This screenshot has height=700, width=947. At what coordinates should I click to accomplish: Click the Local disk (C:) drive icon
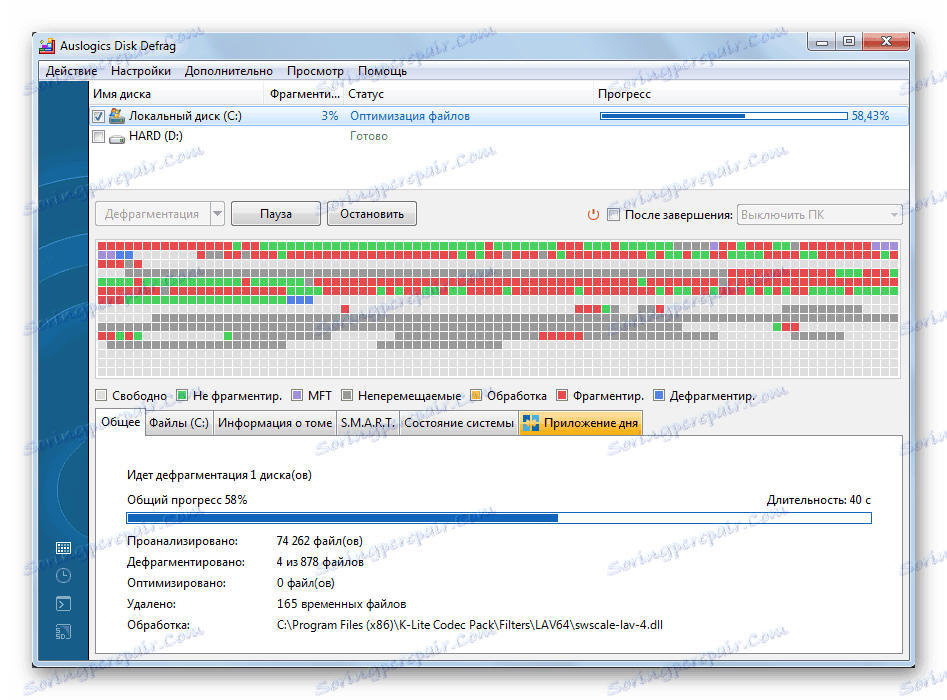click(x=117, y=115)
